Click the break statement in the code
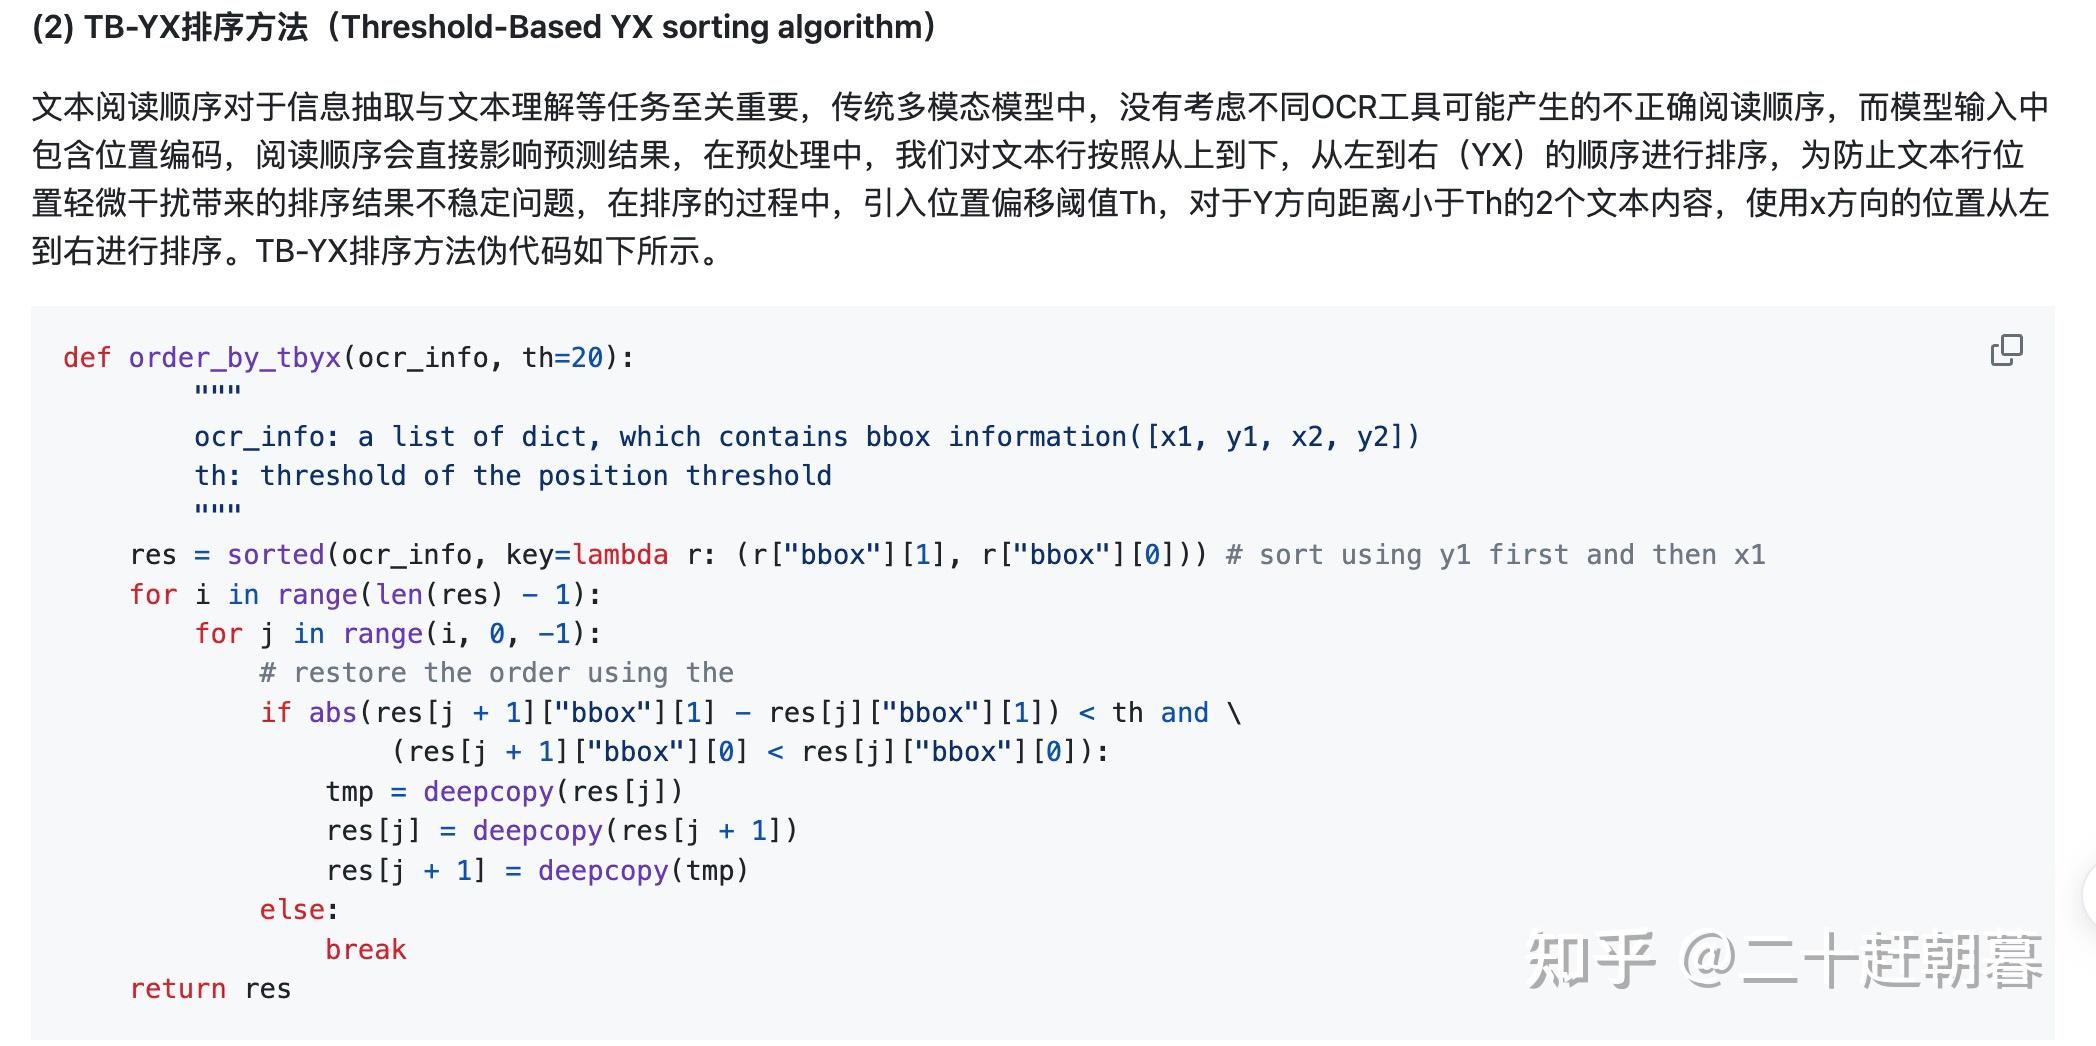 click(365, 949)
